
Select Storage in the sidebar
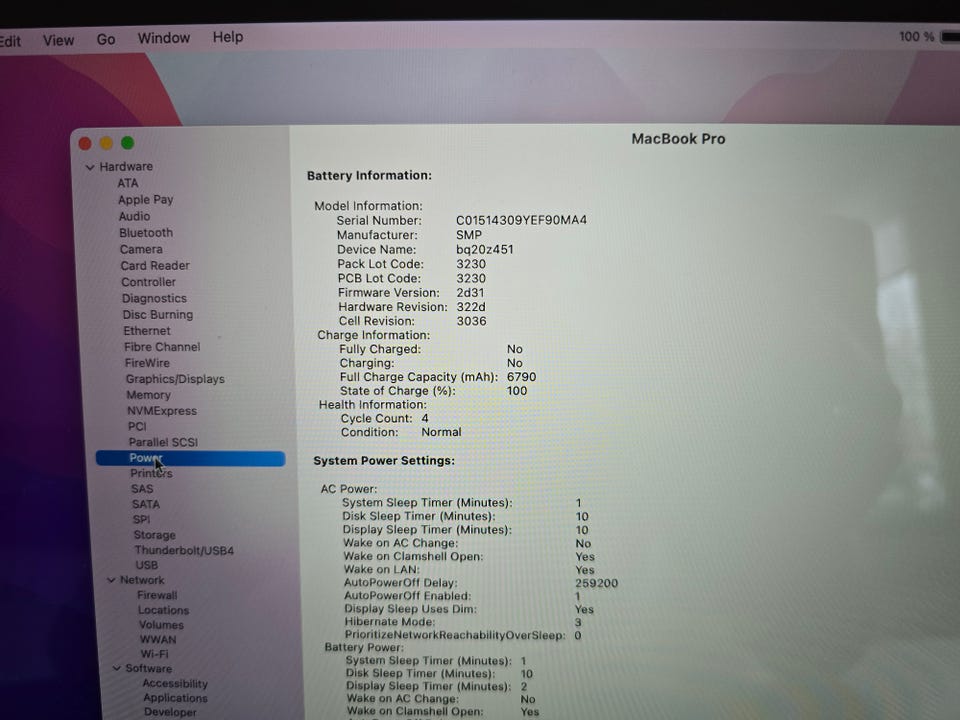[154, 534]
